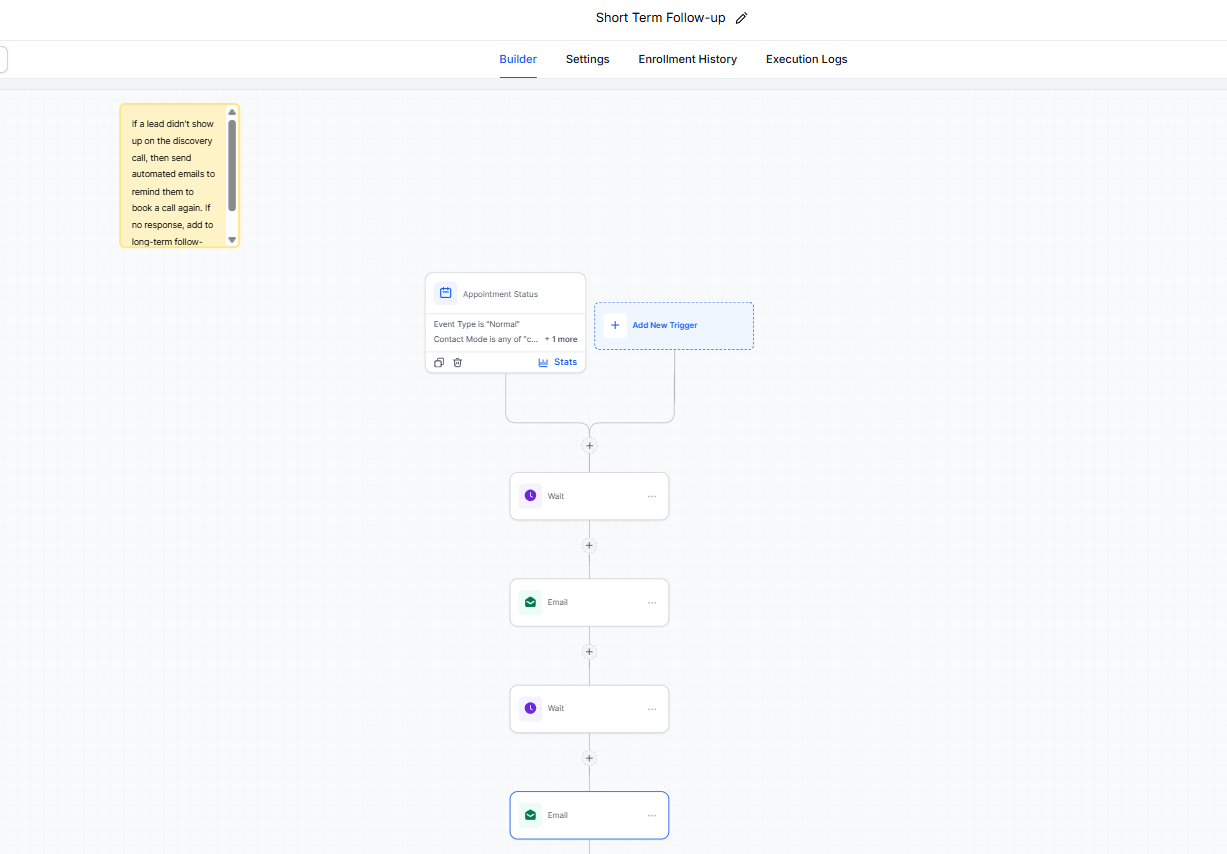Open the Settings tab
Image resolution: width=1227 pixels, height=854 pixels.
[587, 59]
